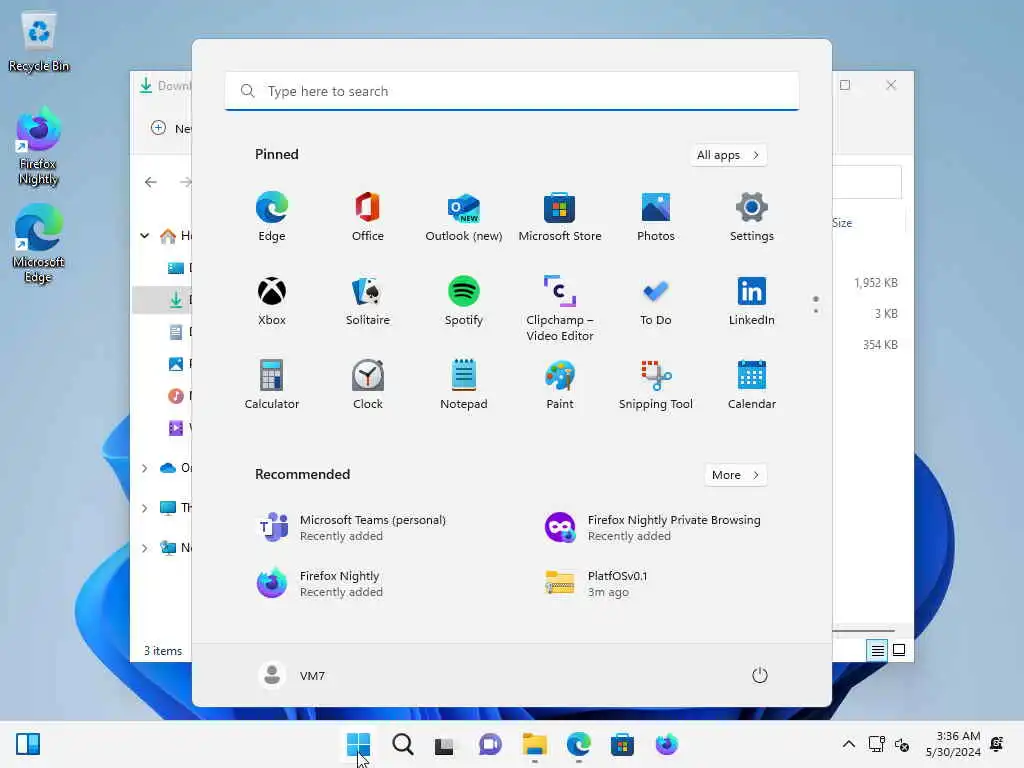Maximize the File Explorer window
The width and height of the screenshot is (1024, 768).
845,85
